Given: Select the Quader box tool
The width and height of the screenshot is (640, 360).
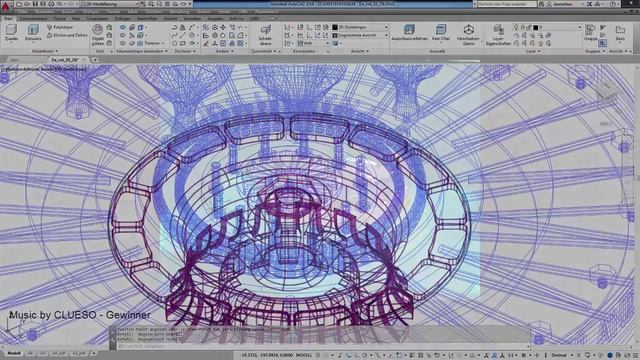Looking at the screenshot, I should [11, 33].
